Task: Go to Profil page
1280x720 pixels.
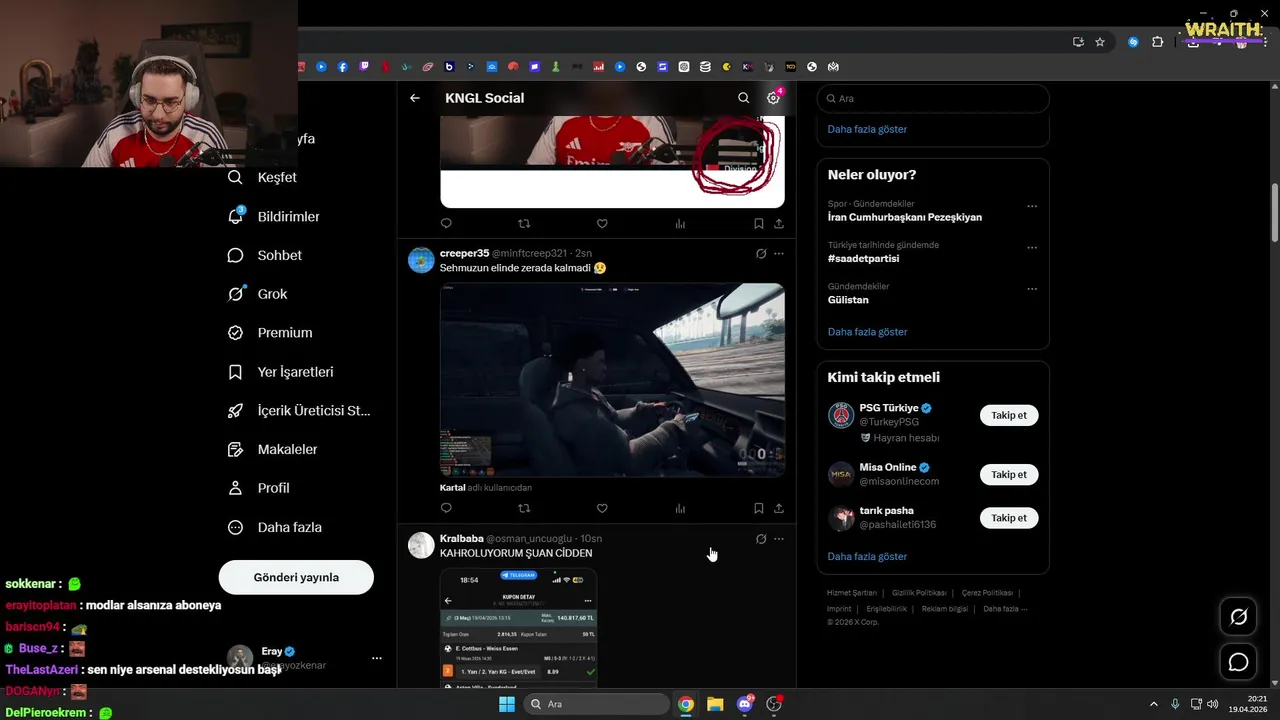Action: pyautogui.click(x=259, y=488)
